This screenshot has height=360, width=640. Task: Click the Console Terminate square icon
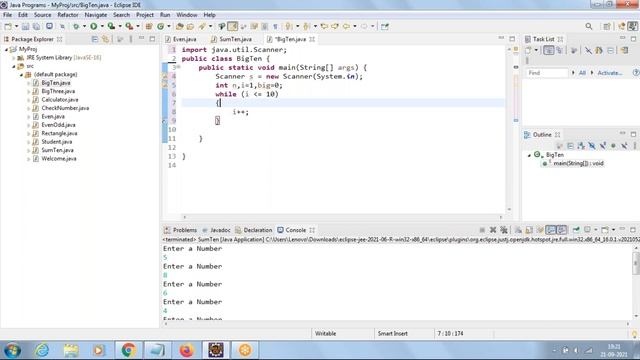click(x=482, y=230)
